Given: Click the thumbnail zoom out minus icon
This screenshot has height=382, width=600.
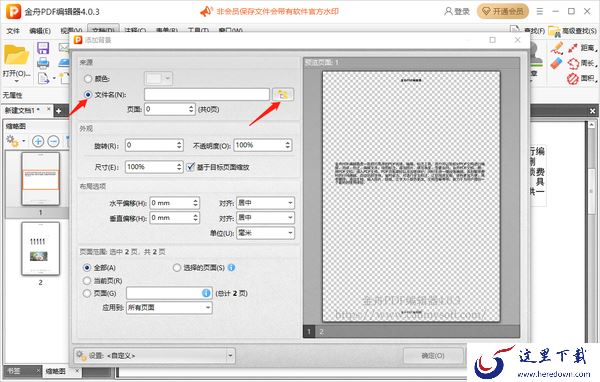Looking at the screenshot, I should (x=53, y=141).
